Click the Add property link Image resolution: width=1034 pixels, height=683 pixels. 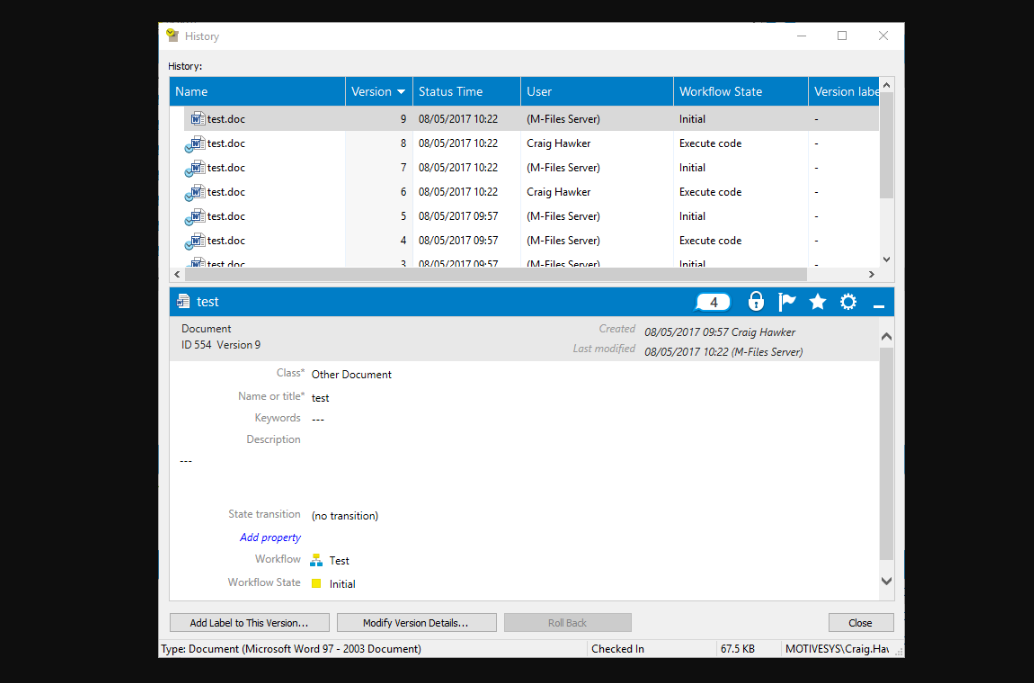click(x=270, y=537)
